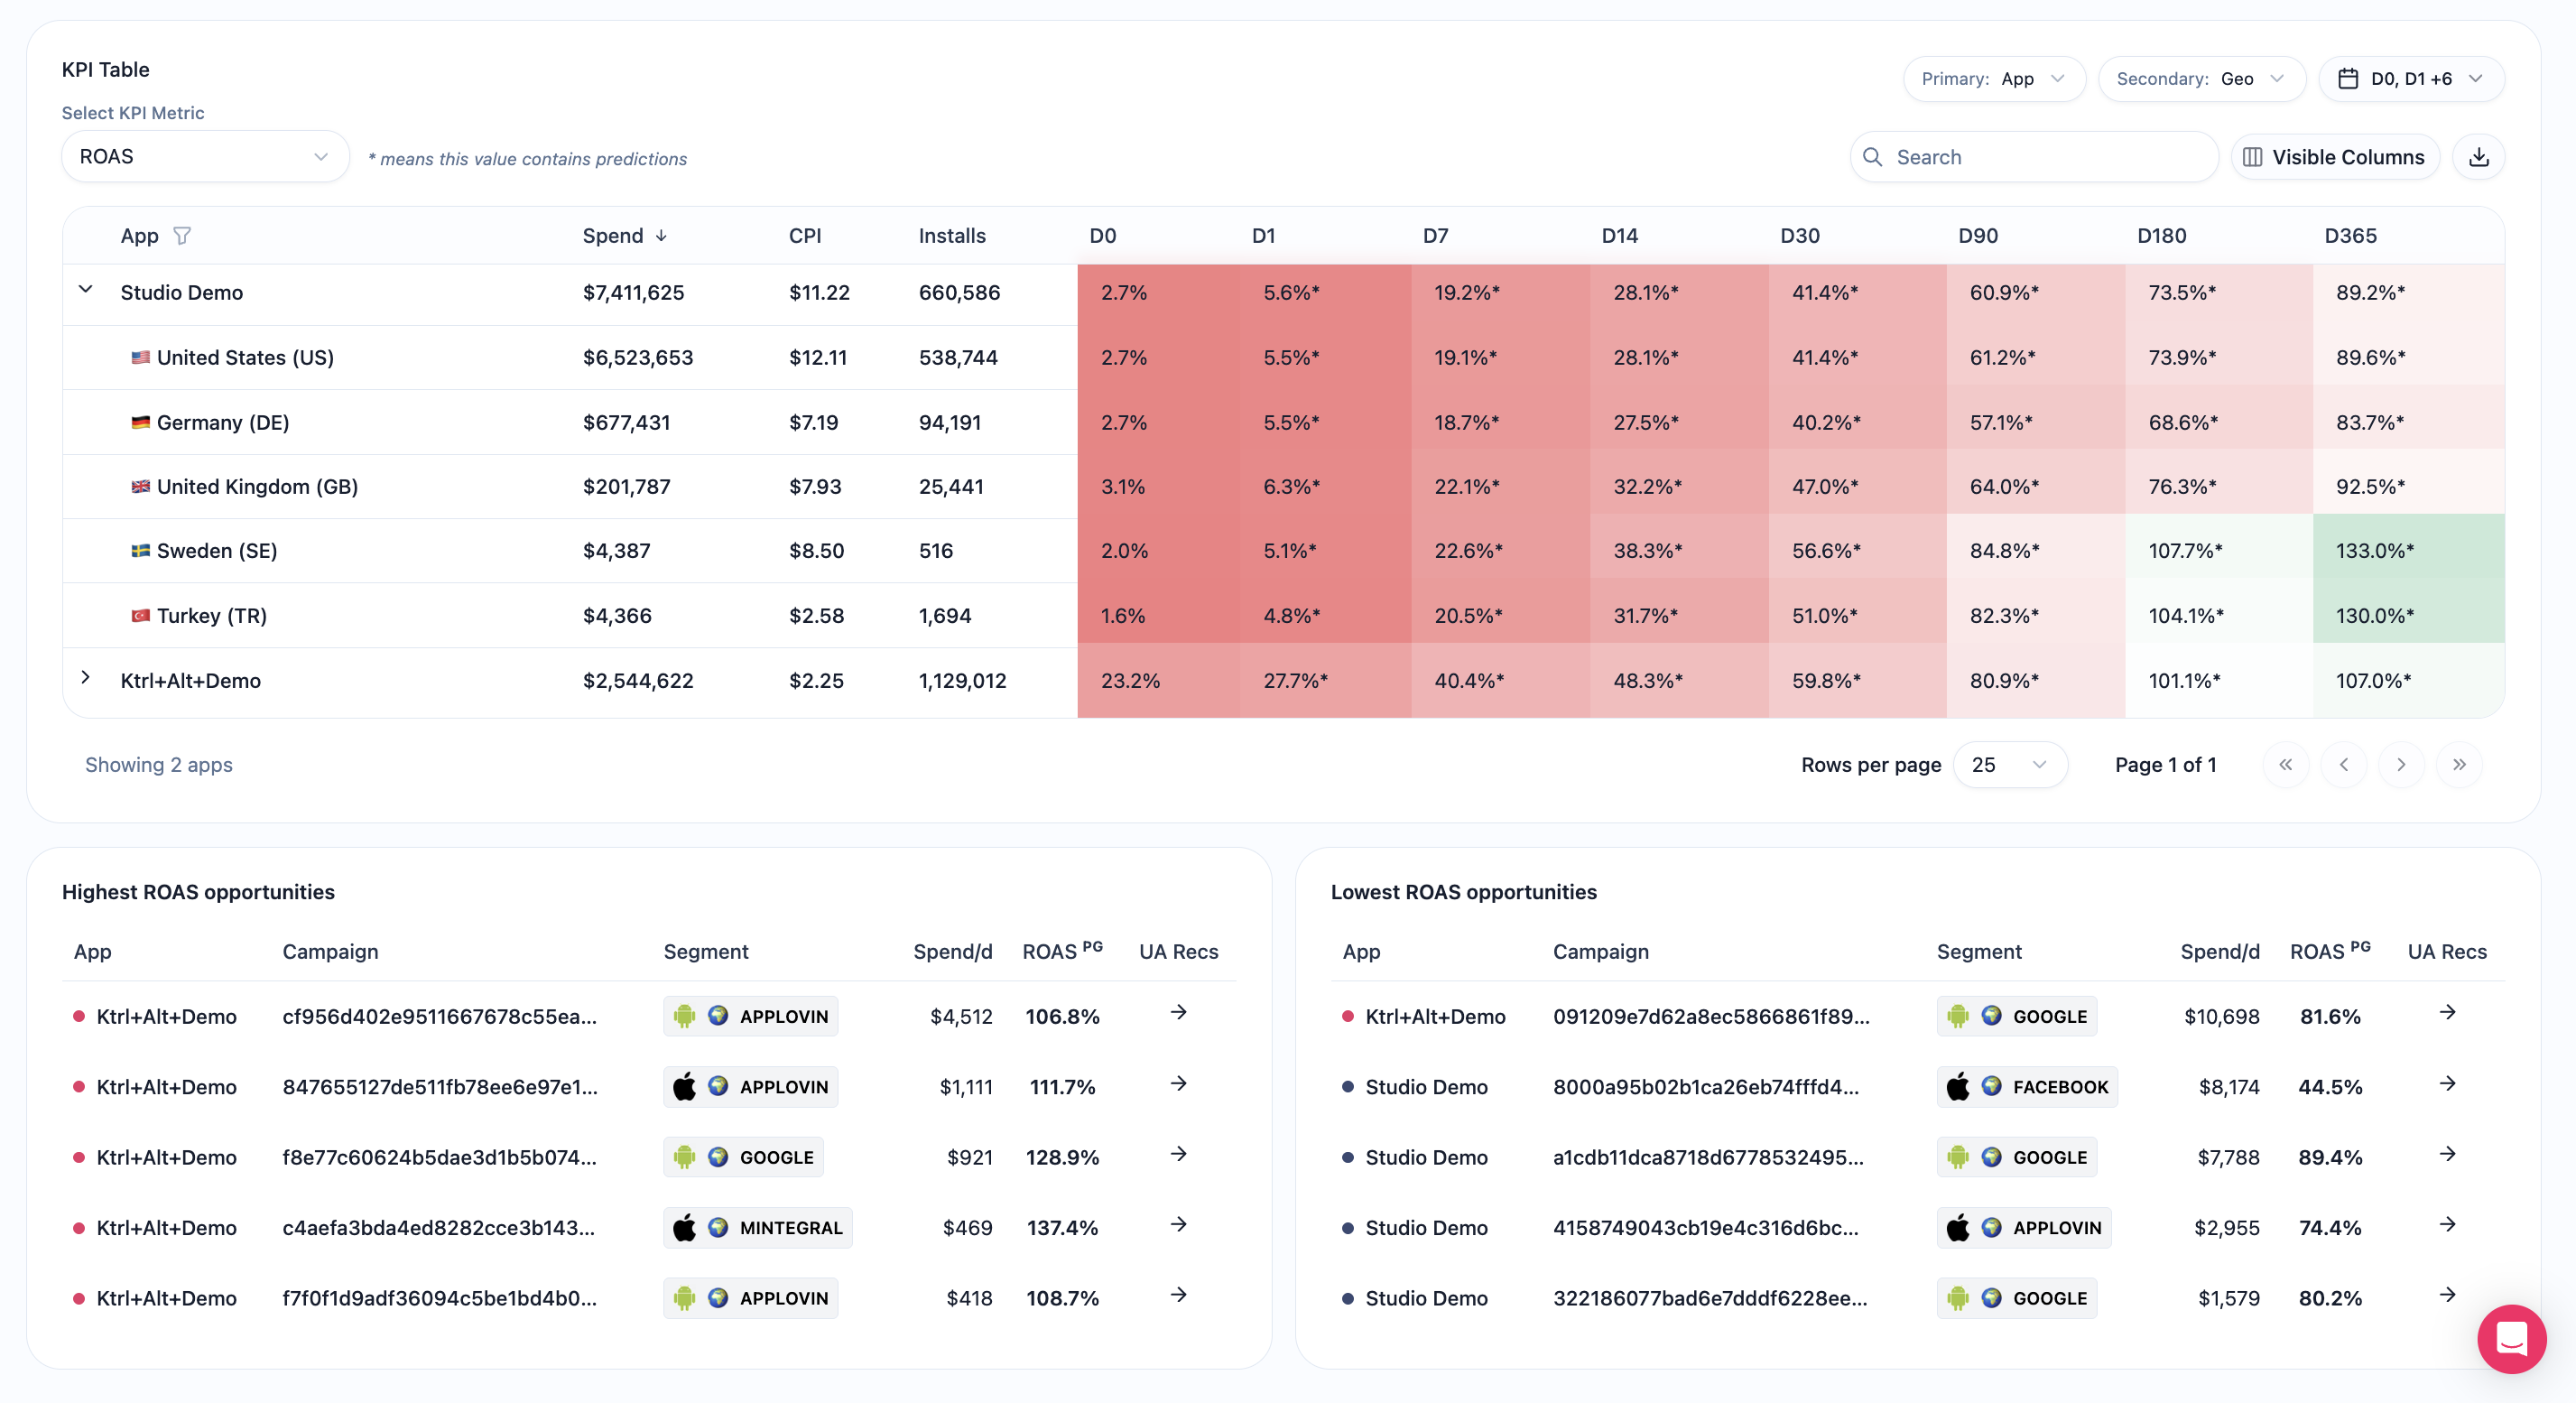The width and height of the screenshot is (2576, 1403).
Task: Collapse the Studio Demo row
Action: pyautogui.click(x=86, y=290)
